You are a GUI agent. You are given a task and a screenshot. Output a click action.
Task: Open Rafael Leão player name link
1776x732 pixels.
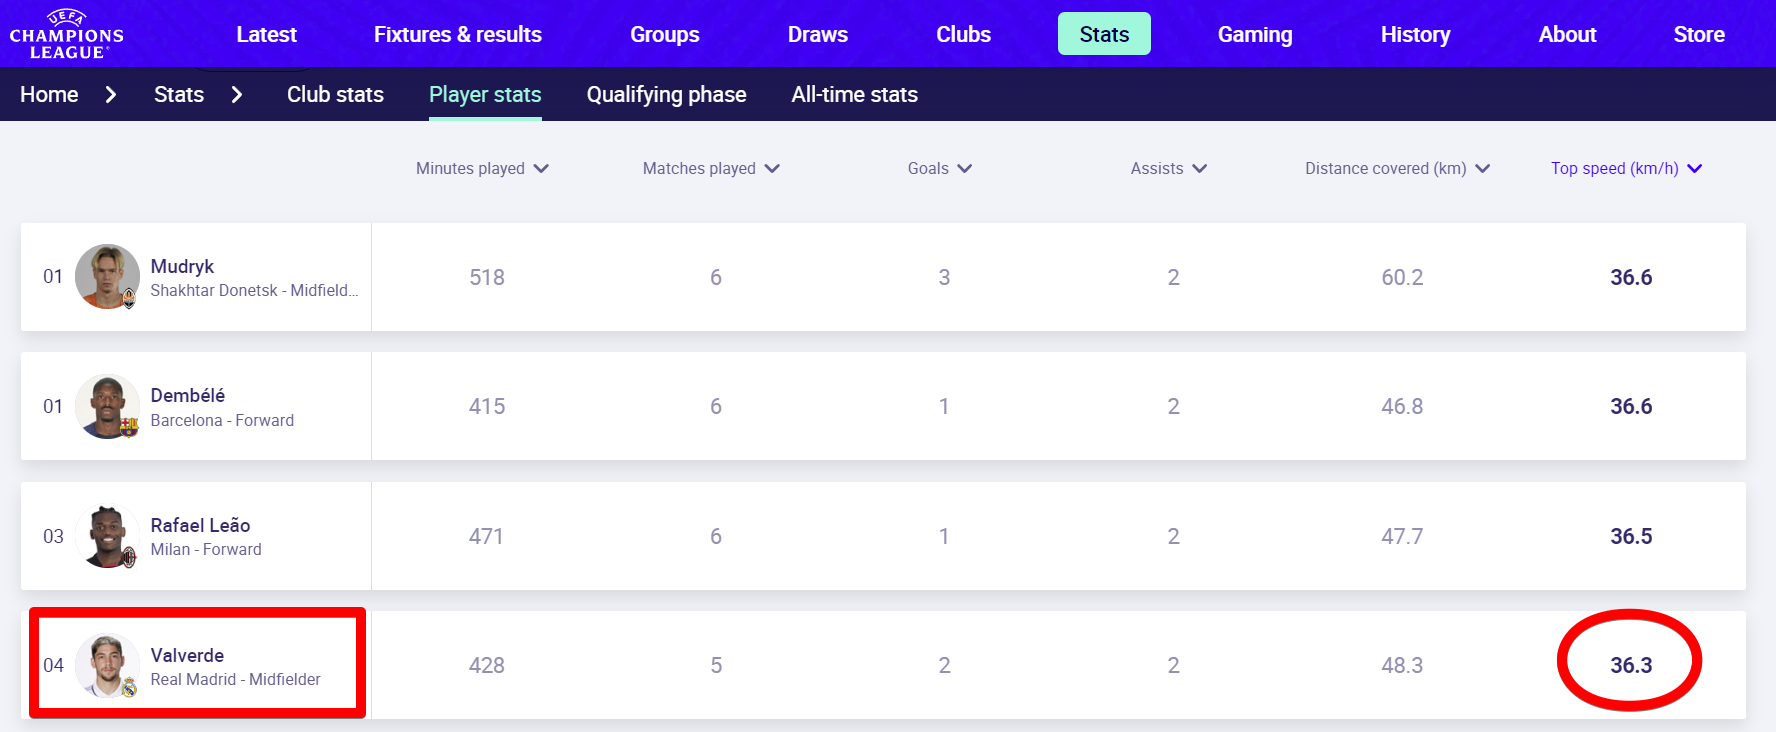(200, 525)
